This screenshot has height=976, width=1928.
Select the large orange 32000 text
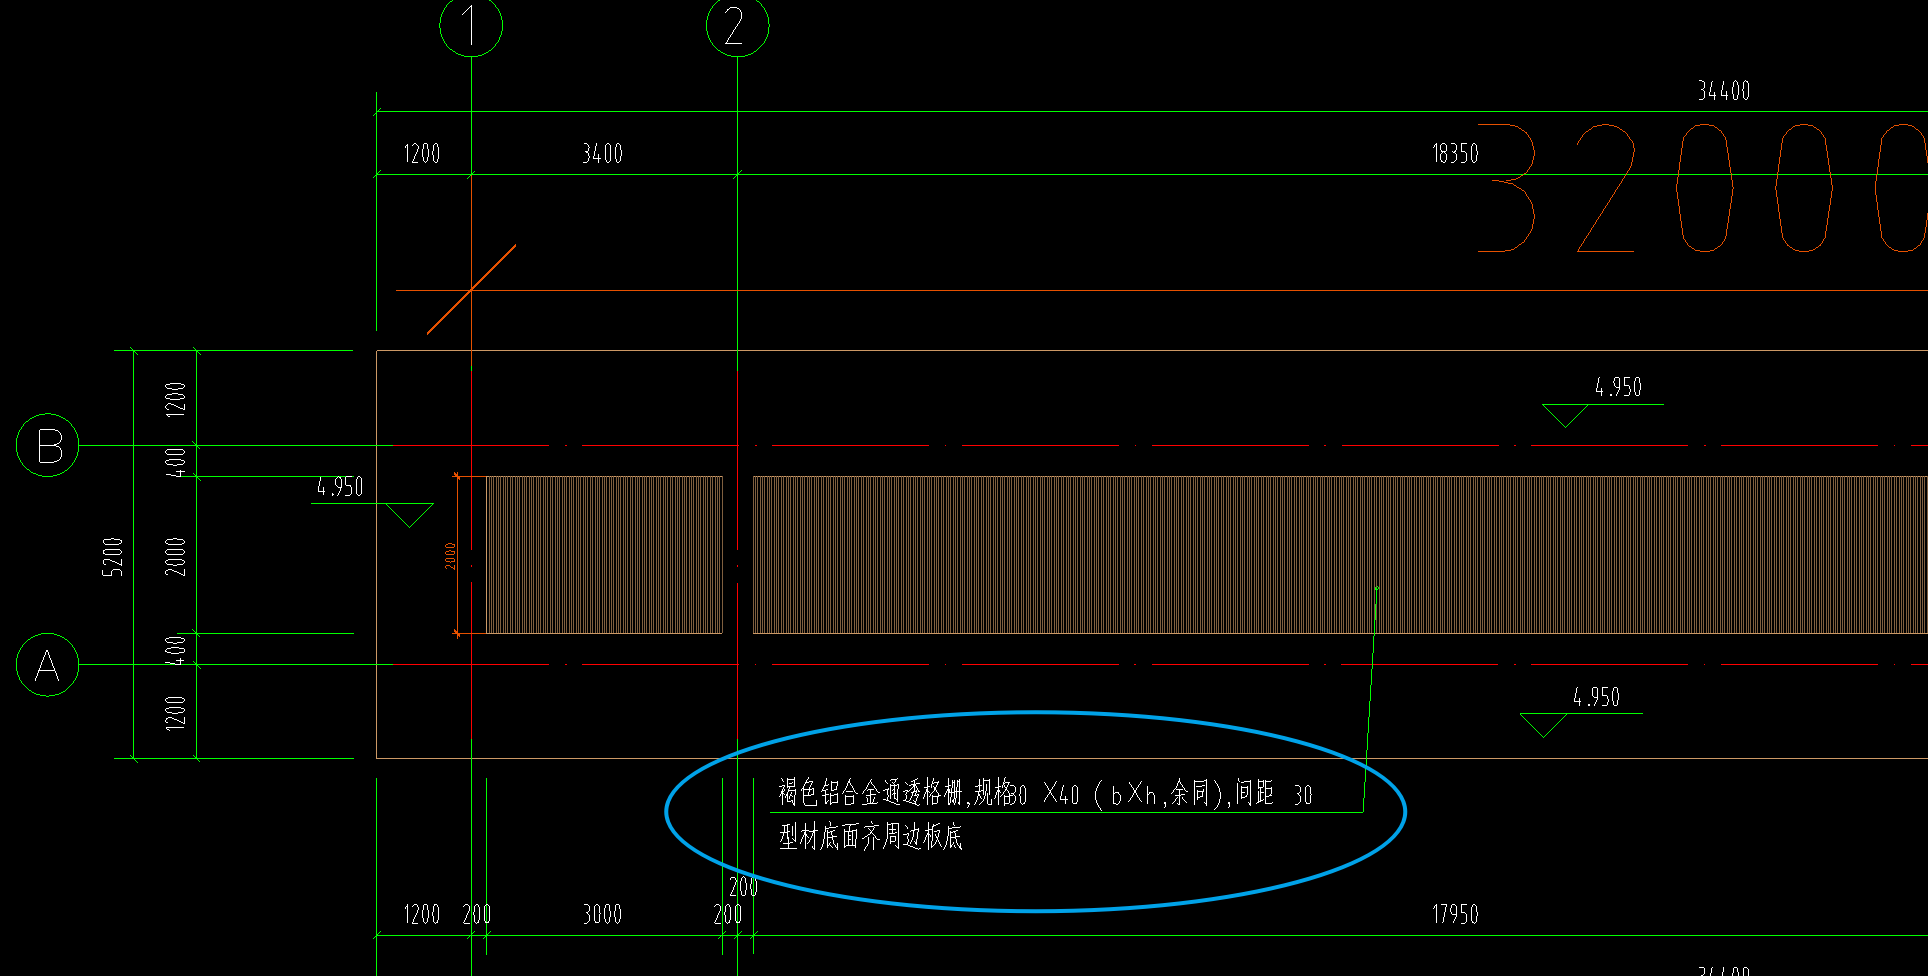pos(1702,188)
